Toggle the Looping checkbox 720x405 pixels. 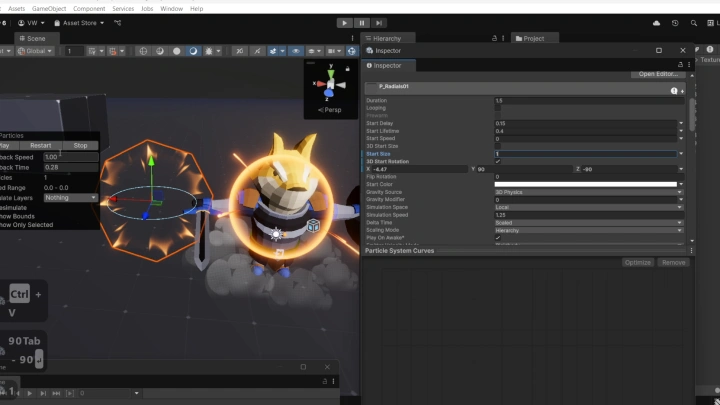point(498,108)
